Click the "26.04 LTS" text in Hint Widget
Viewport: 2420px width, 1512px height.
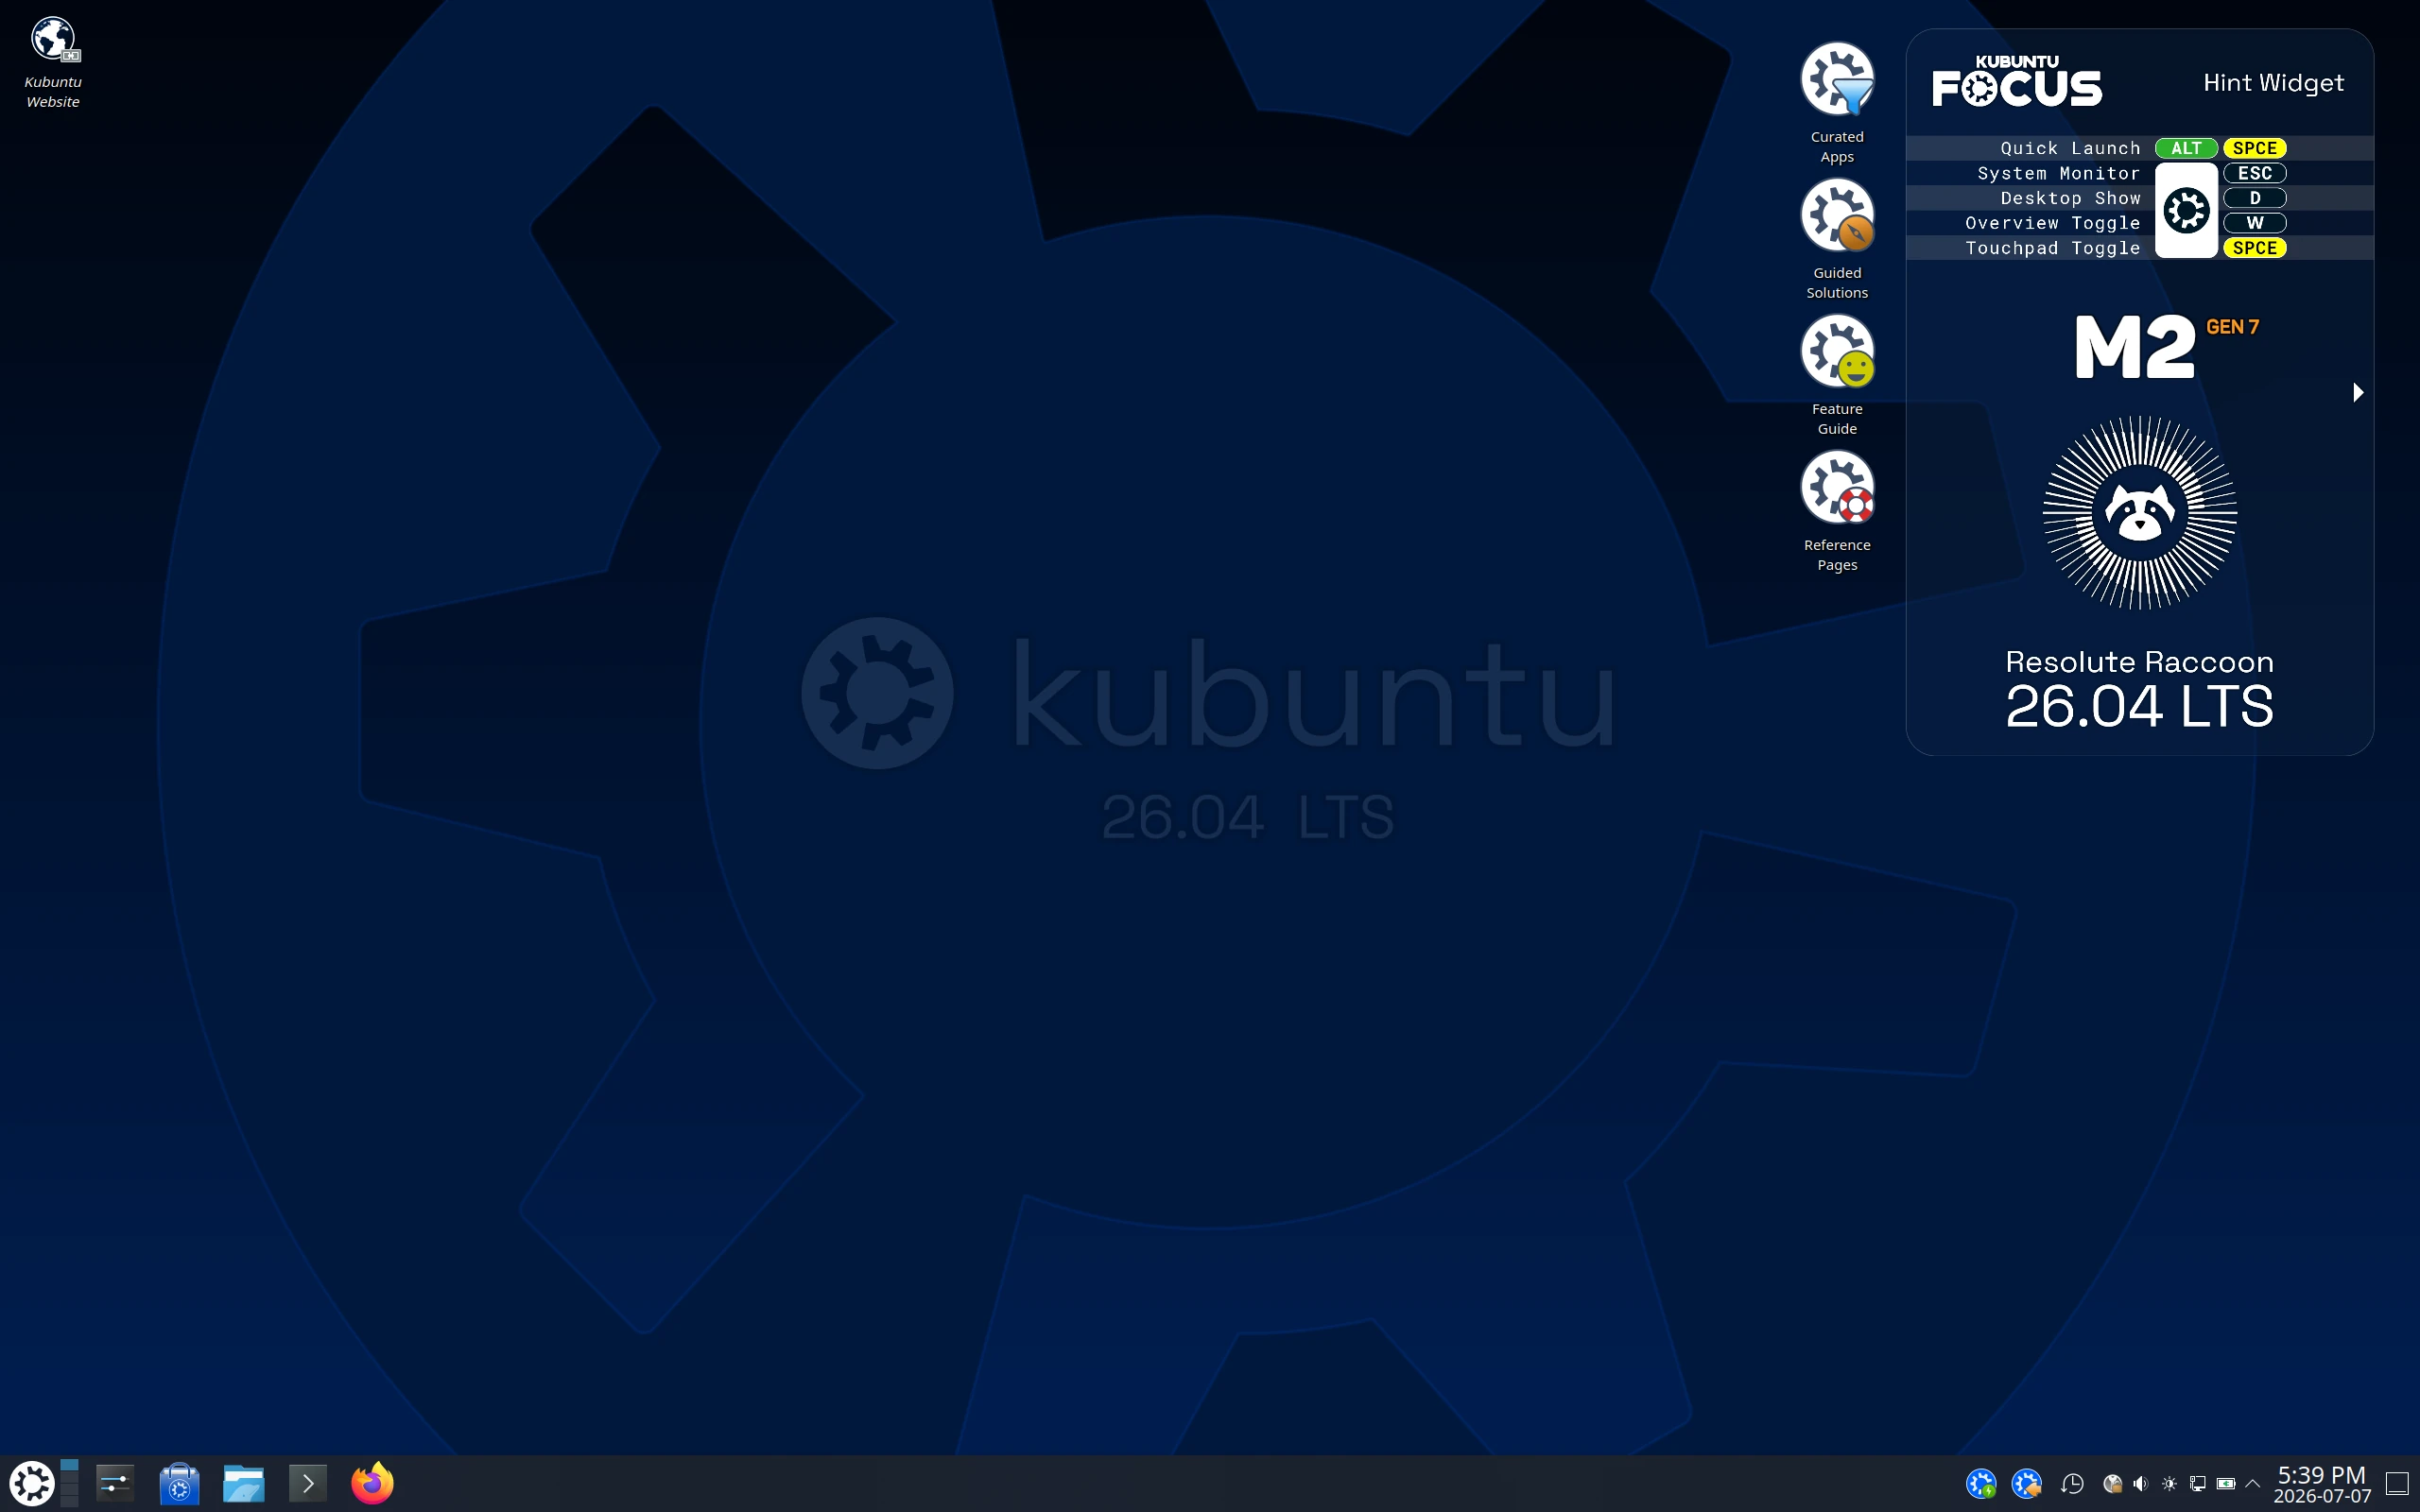point(2139,706)
